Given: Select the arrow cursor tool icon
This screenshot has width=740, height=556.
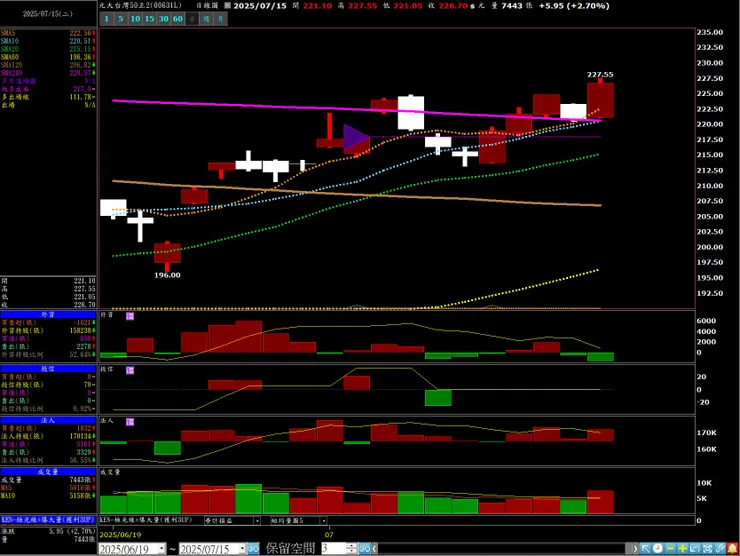Looking at the screenshot, I should coord(646,548).
